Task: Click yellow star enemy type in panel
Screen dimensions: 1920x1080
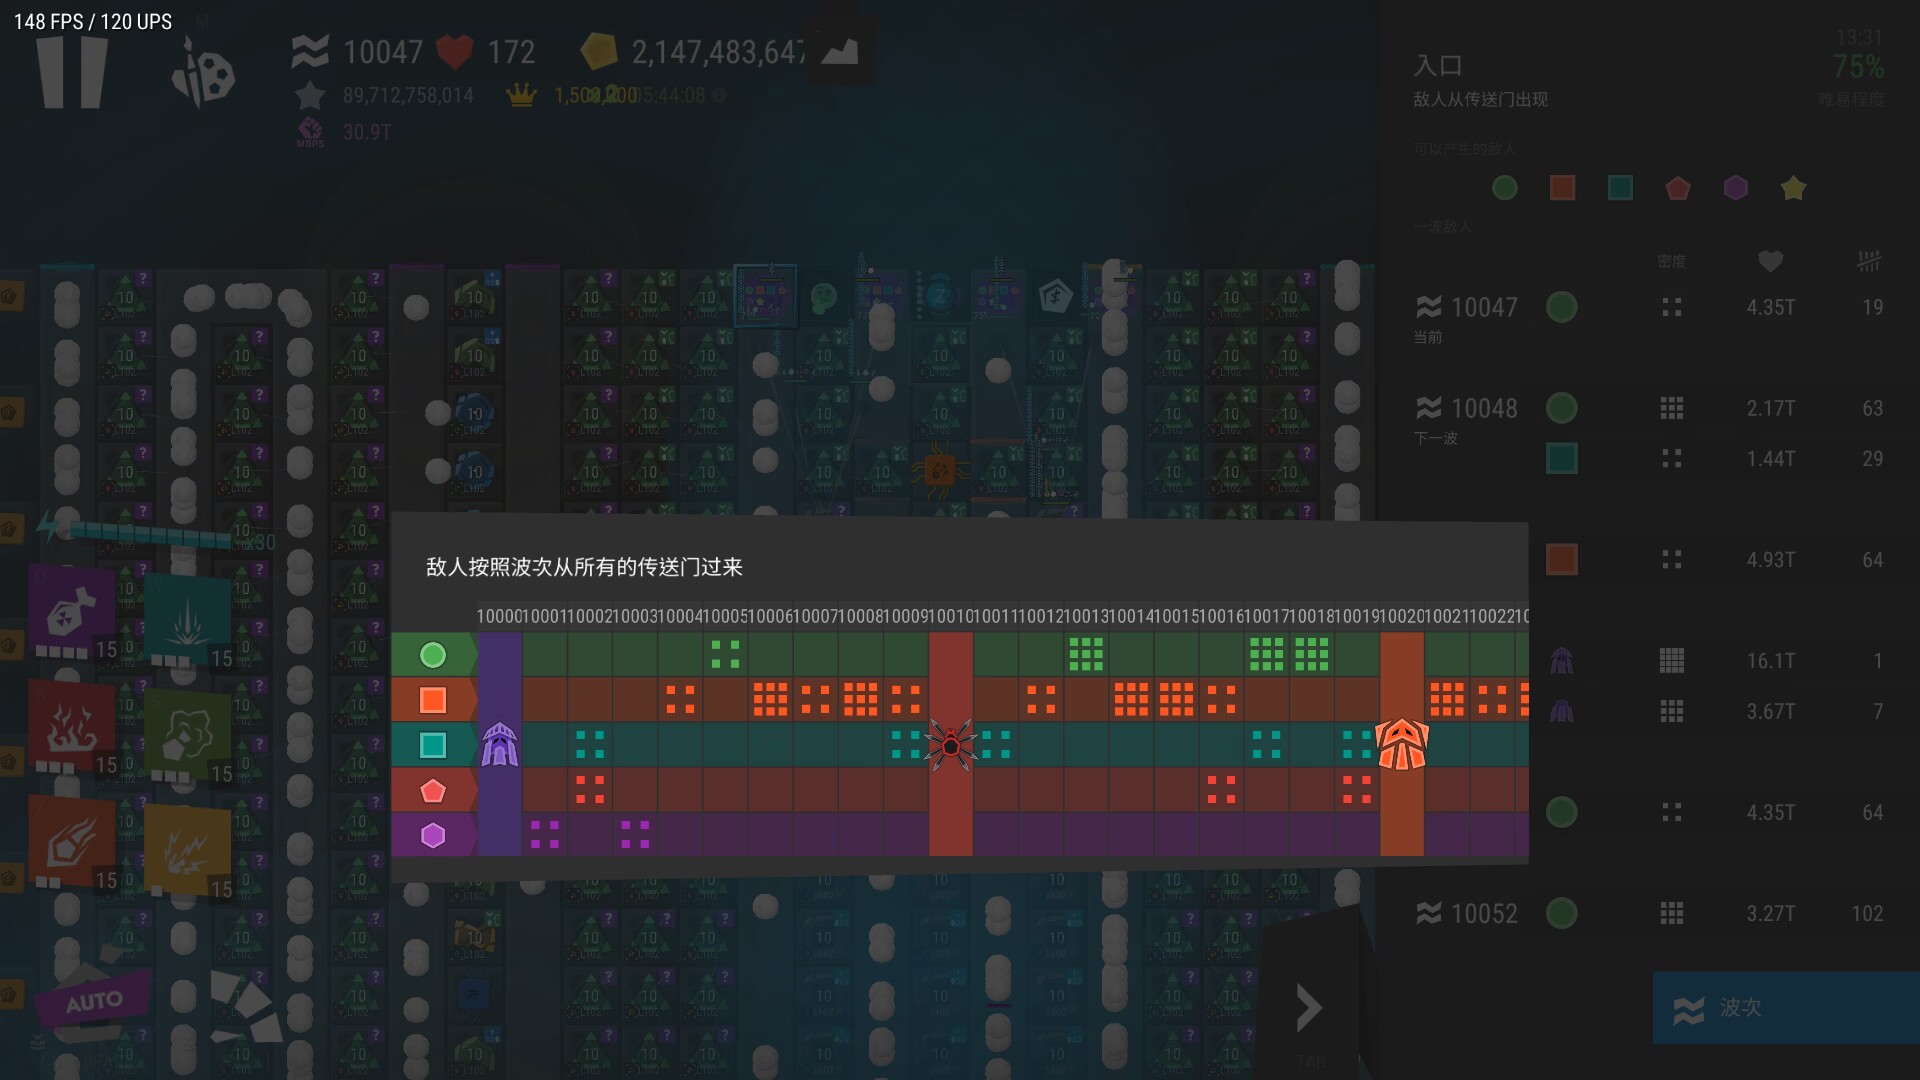Action: pos(1793,188)
